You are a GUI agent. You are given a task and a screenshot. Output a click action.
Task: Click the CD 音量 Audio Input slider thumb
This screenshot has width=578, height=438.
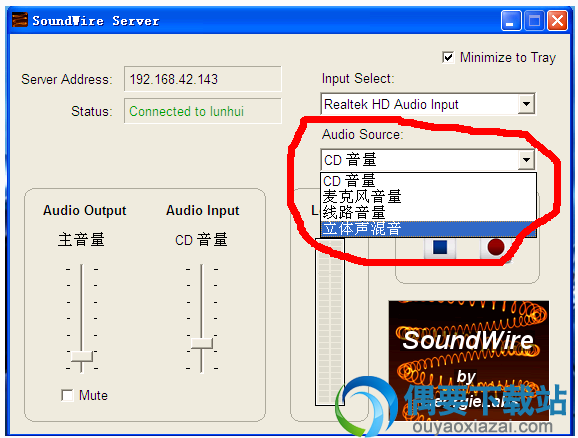pos(202,343)
